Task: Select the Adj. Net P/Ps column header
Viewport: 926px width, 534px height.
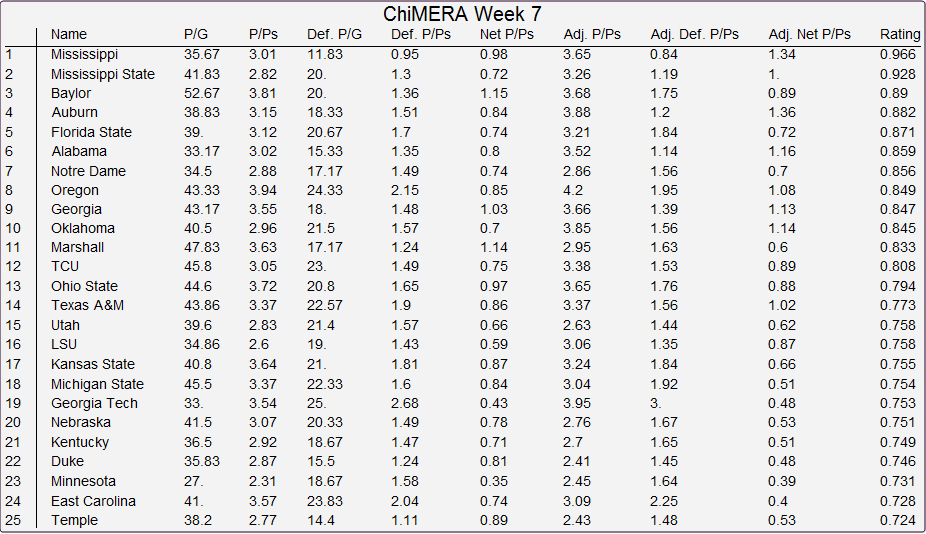Action: pyautogui.click(x=809, y=34)
